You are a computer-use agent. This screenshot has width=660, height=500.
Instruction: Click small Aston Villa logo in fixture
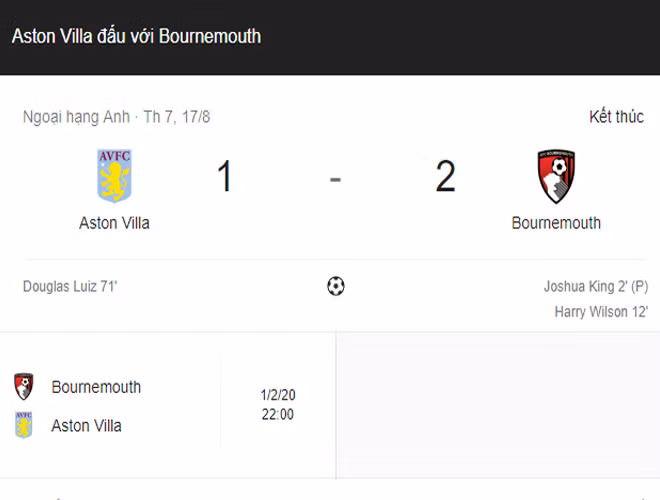(24, 426)
